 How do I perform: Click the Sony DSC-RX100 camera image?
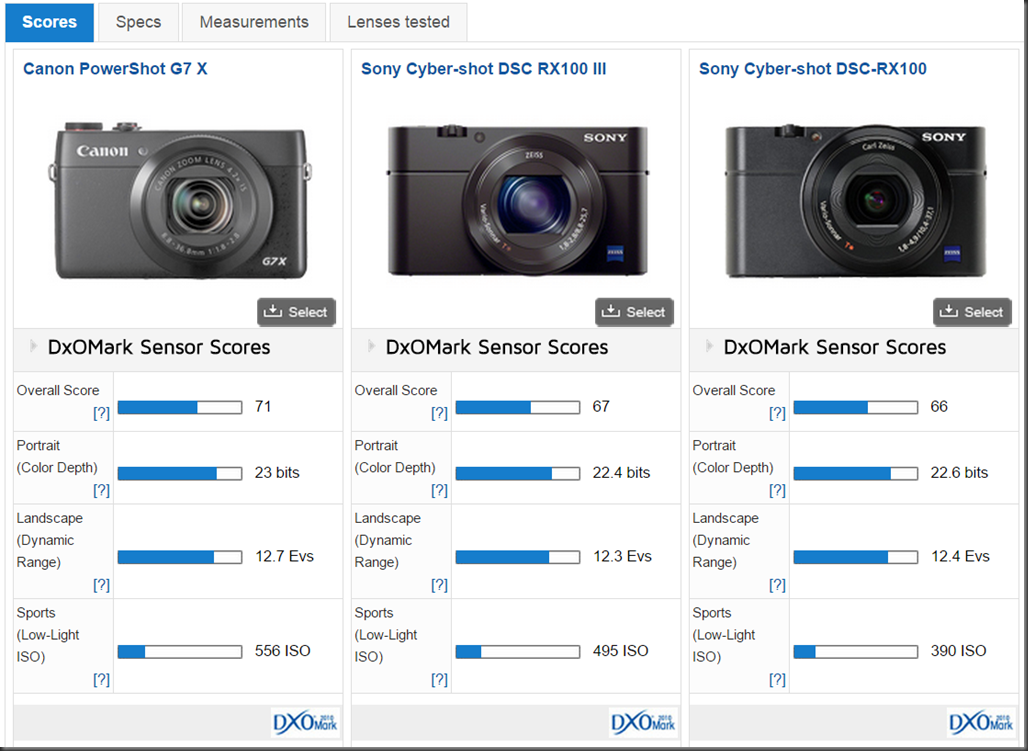click(x=856, y=200)
